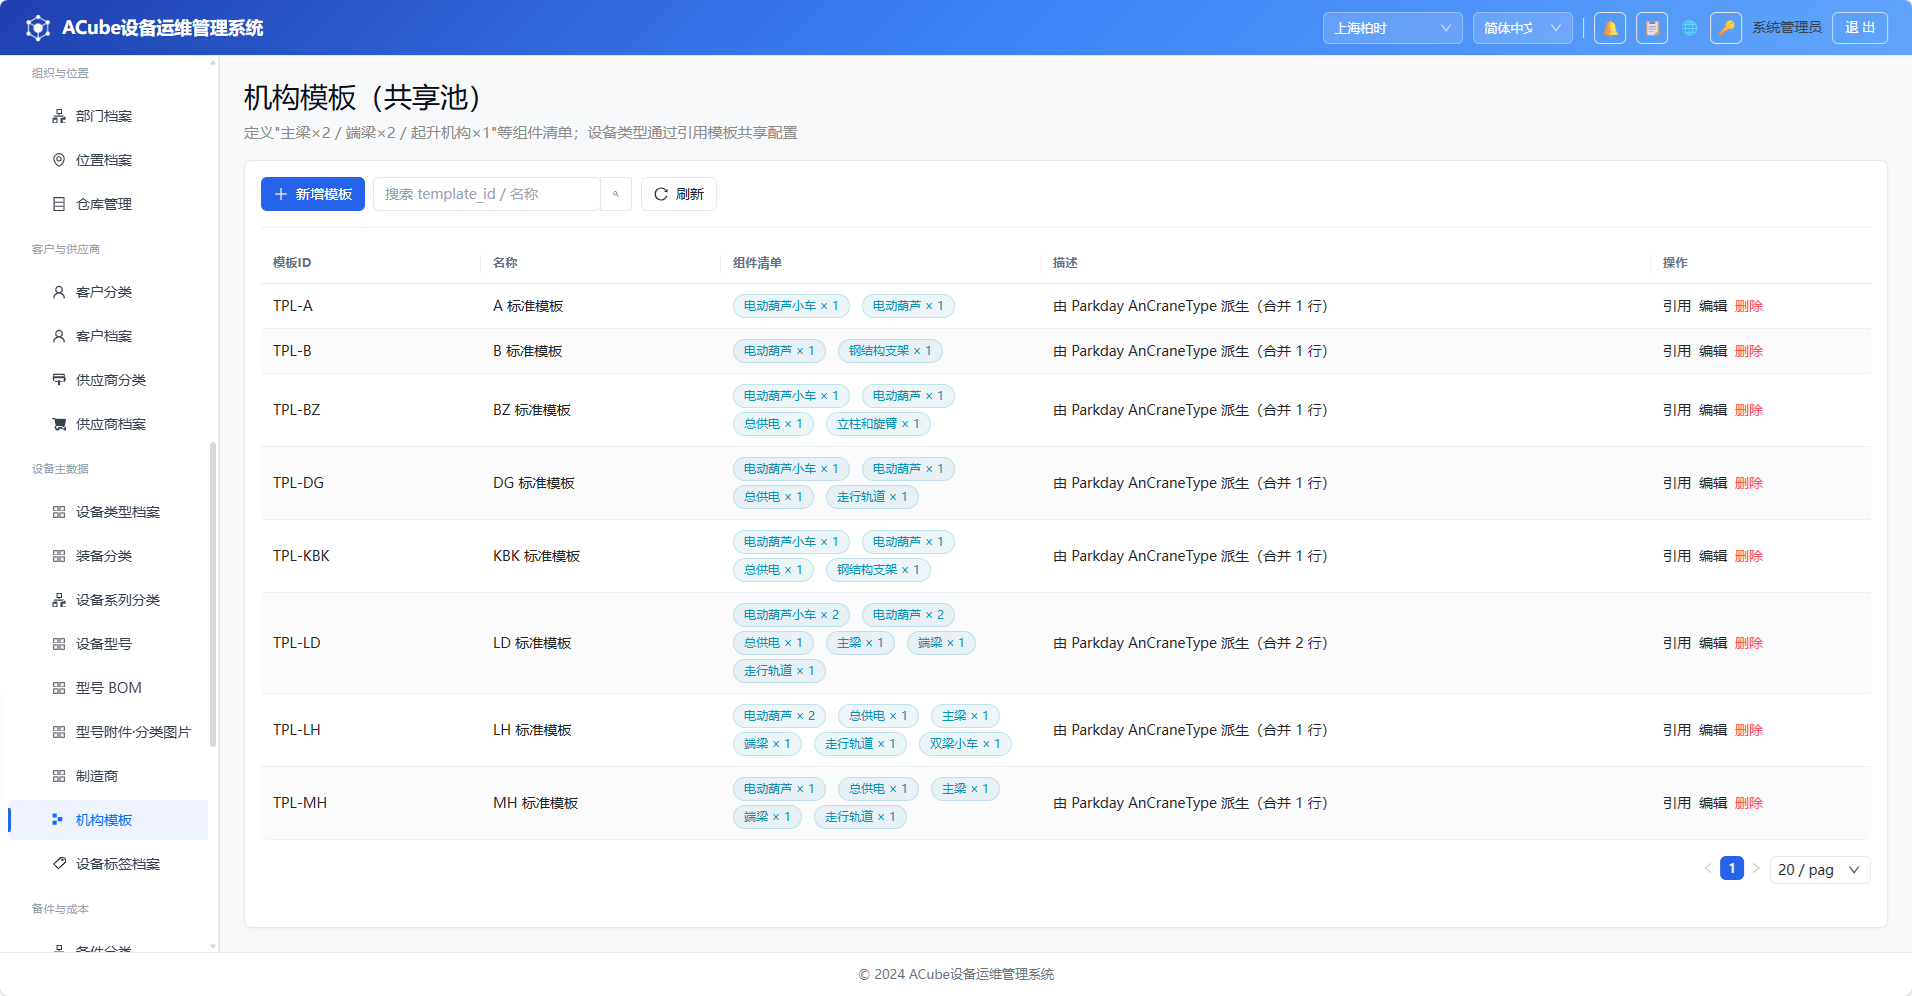
Task: Focus the template_id search input field
Action: 487,194
